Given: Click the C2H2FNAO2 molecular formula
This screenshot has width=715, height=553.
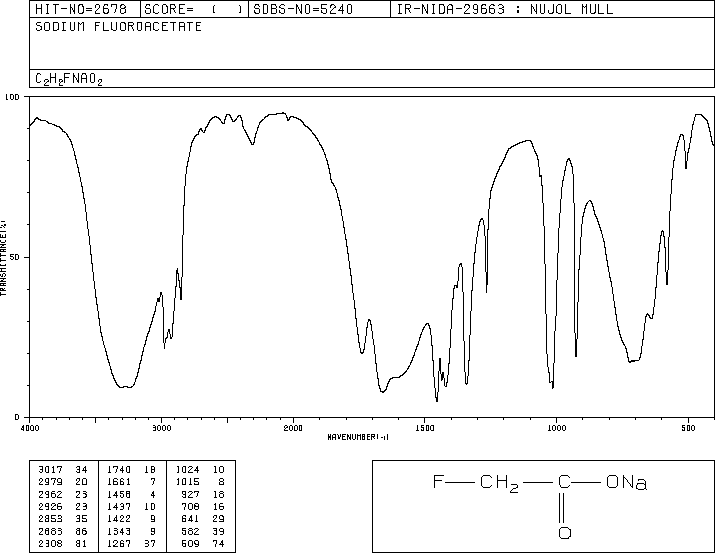Looking at the screenshot, I should point(68,79).
